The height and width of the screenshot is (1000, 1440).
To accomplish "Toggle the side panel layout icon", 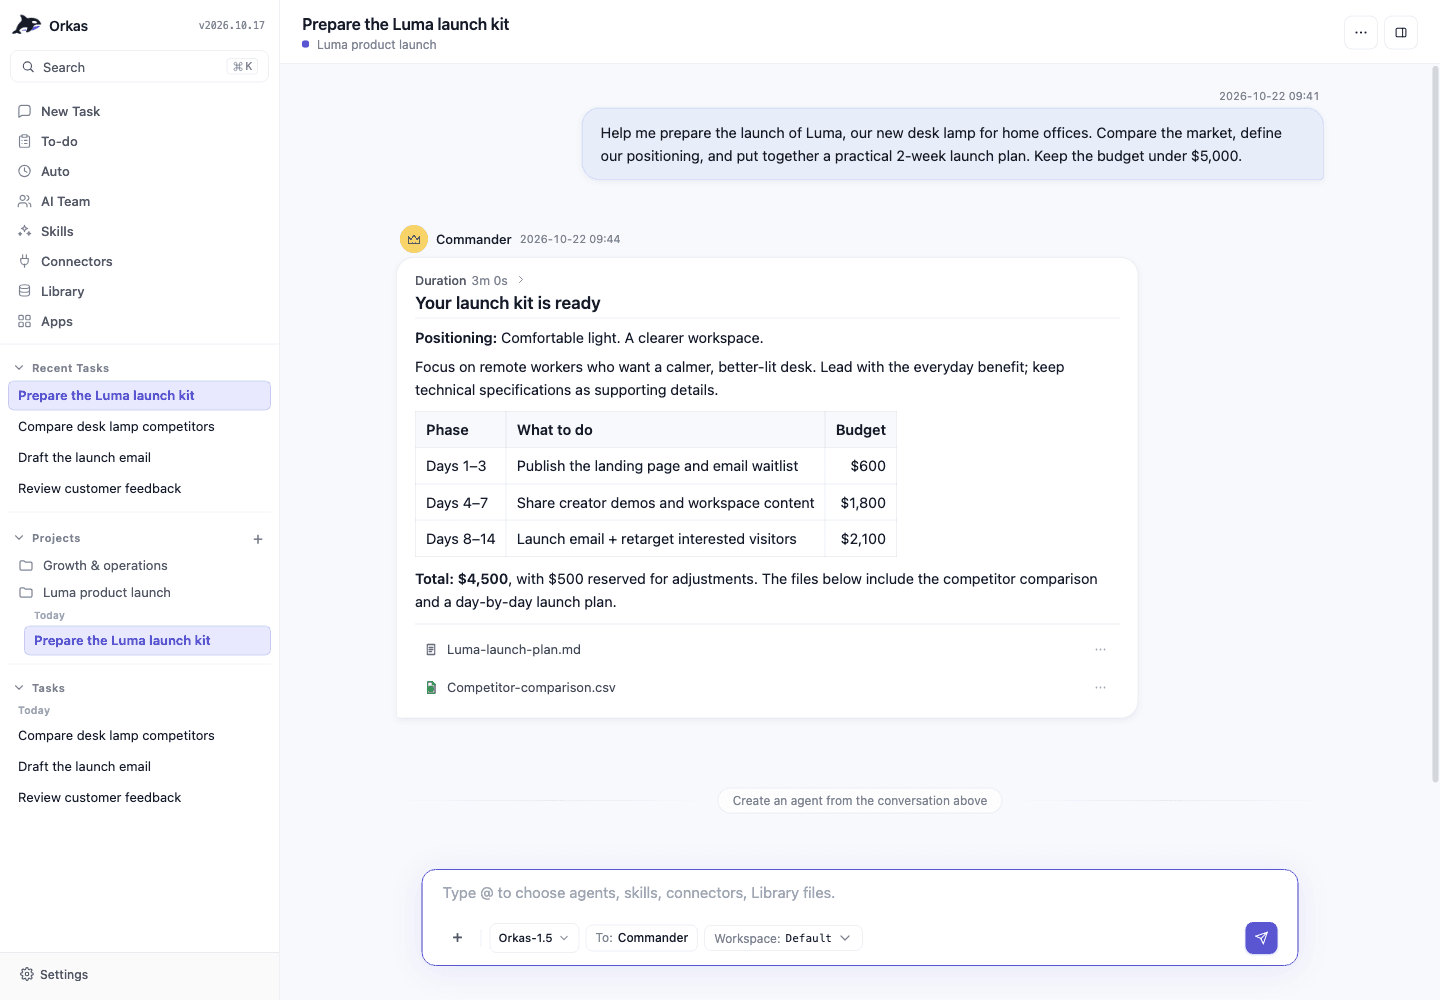I will (x=1401, y=33).
